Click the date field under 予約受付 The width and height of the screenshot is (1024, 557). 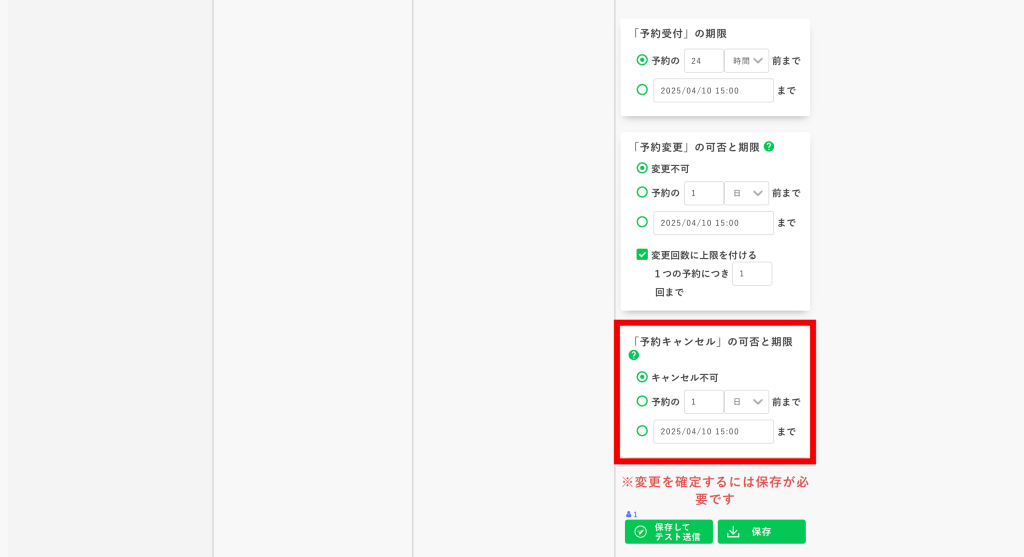713,90
